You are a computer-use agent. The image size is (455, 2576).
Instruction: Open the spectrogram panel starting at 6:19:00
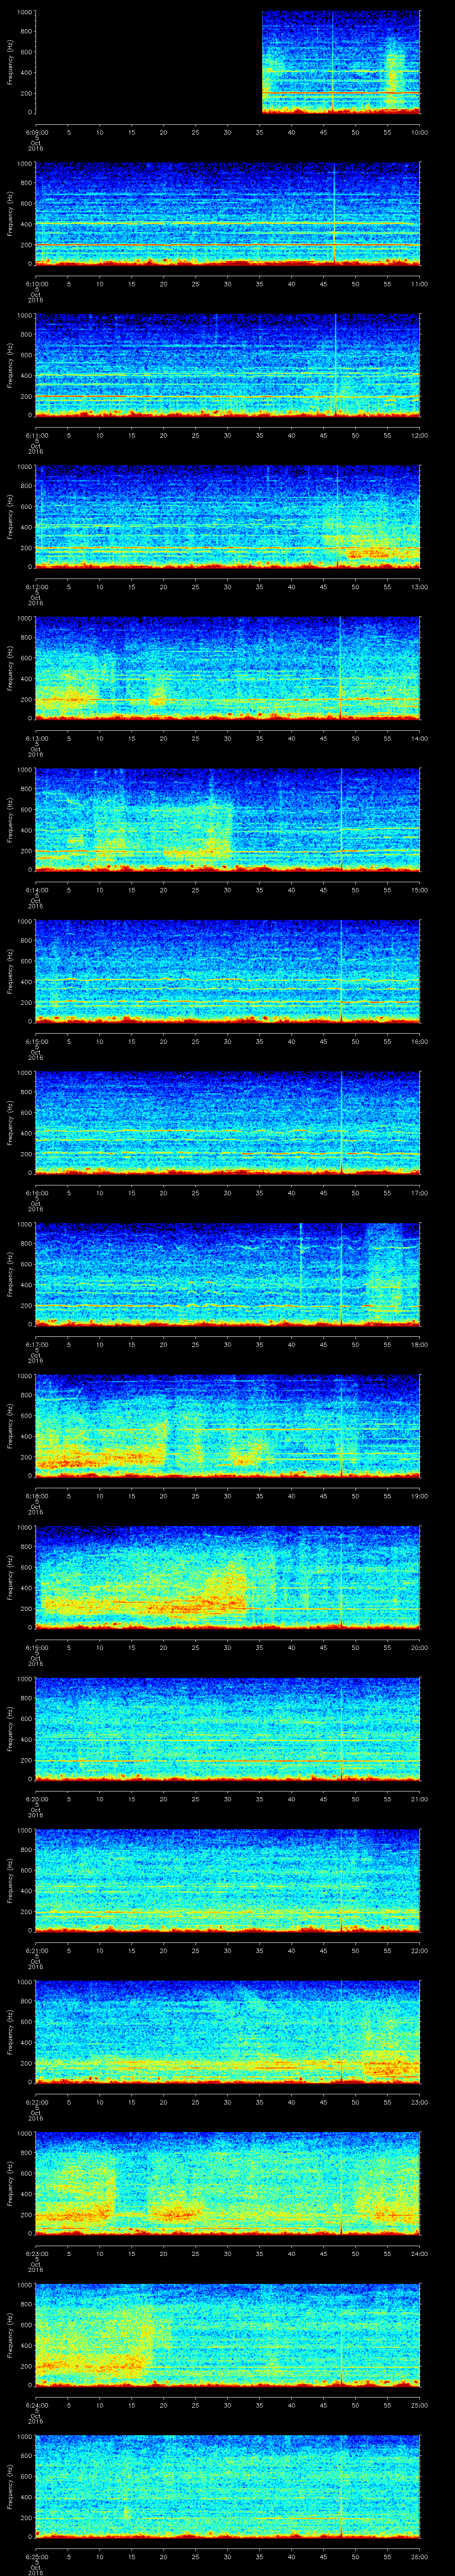[228, 1577]
